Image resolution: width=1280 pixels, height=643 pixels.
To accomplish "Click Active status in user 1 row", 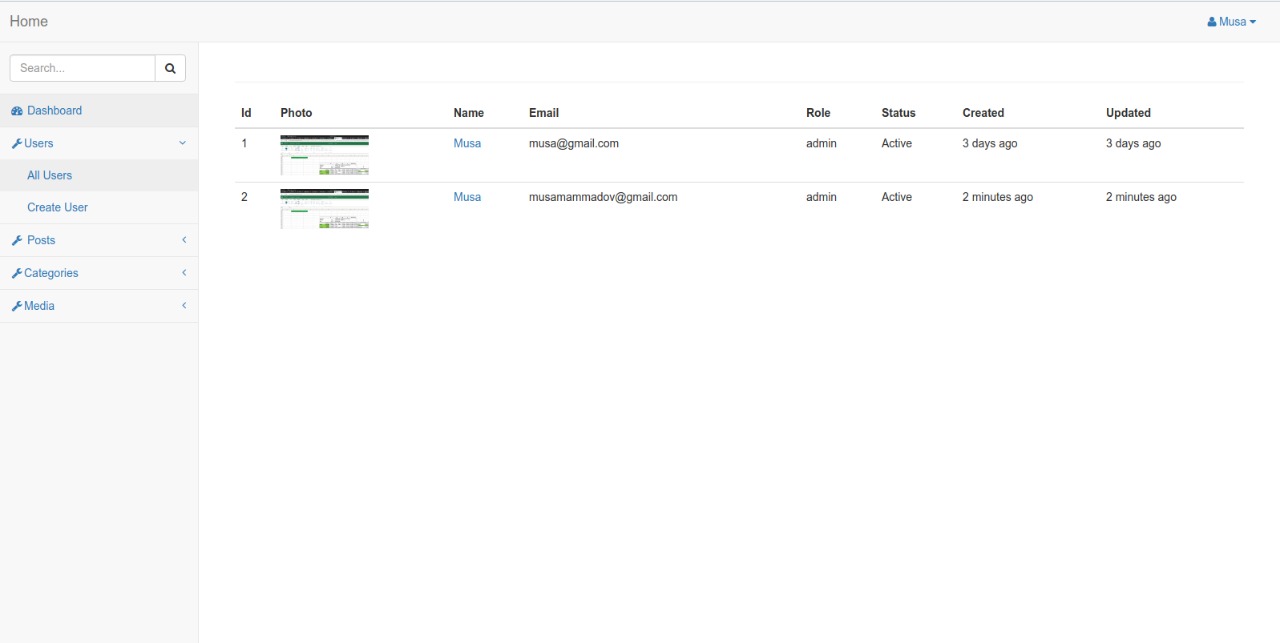I will click(x=896, y=143).
